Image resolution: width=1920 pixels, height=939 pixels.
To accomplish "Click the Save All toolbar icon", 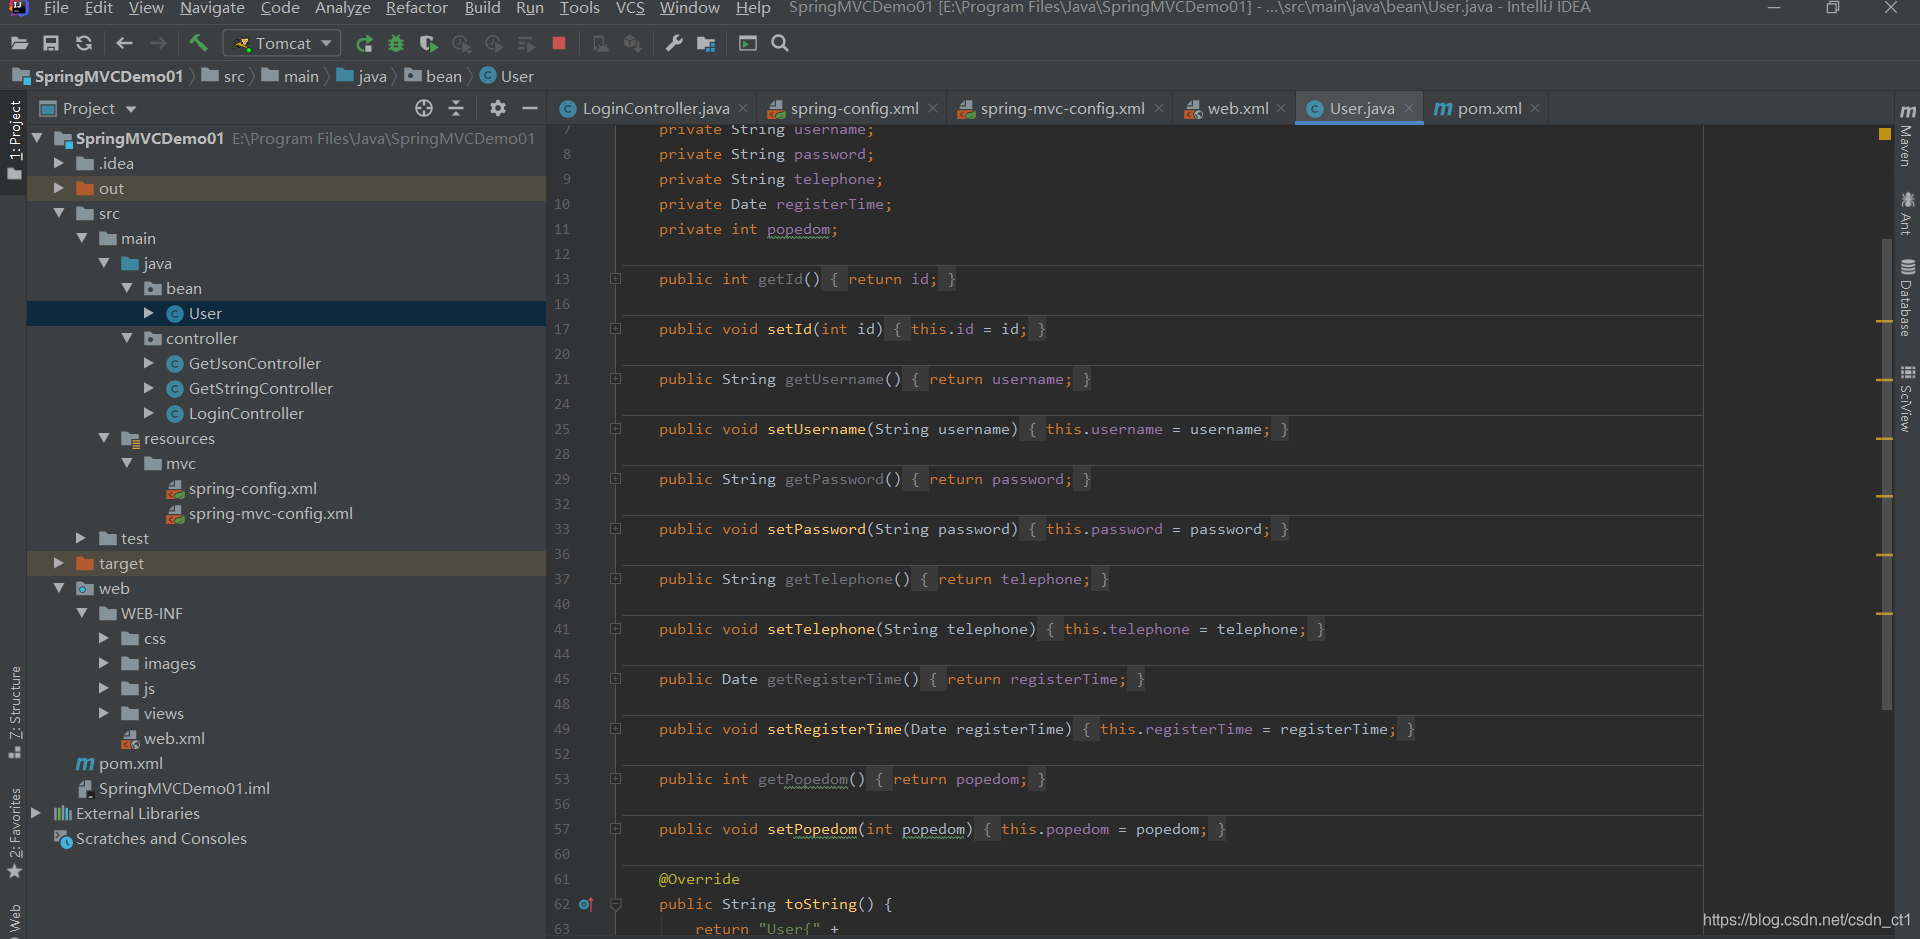I will click(x=51, y=43).
